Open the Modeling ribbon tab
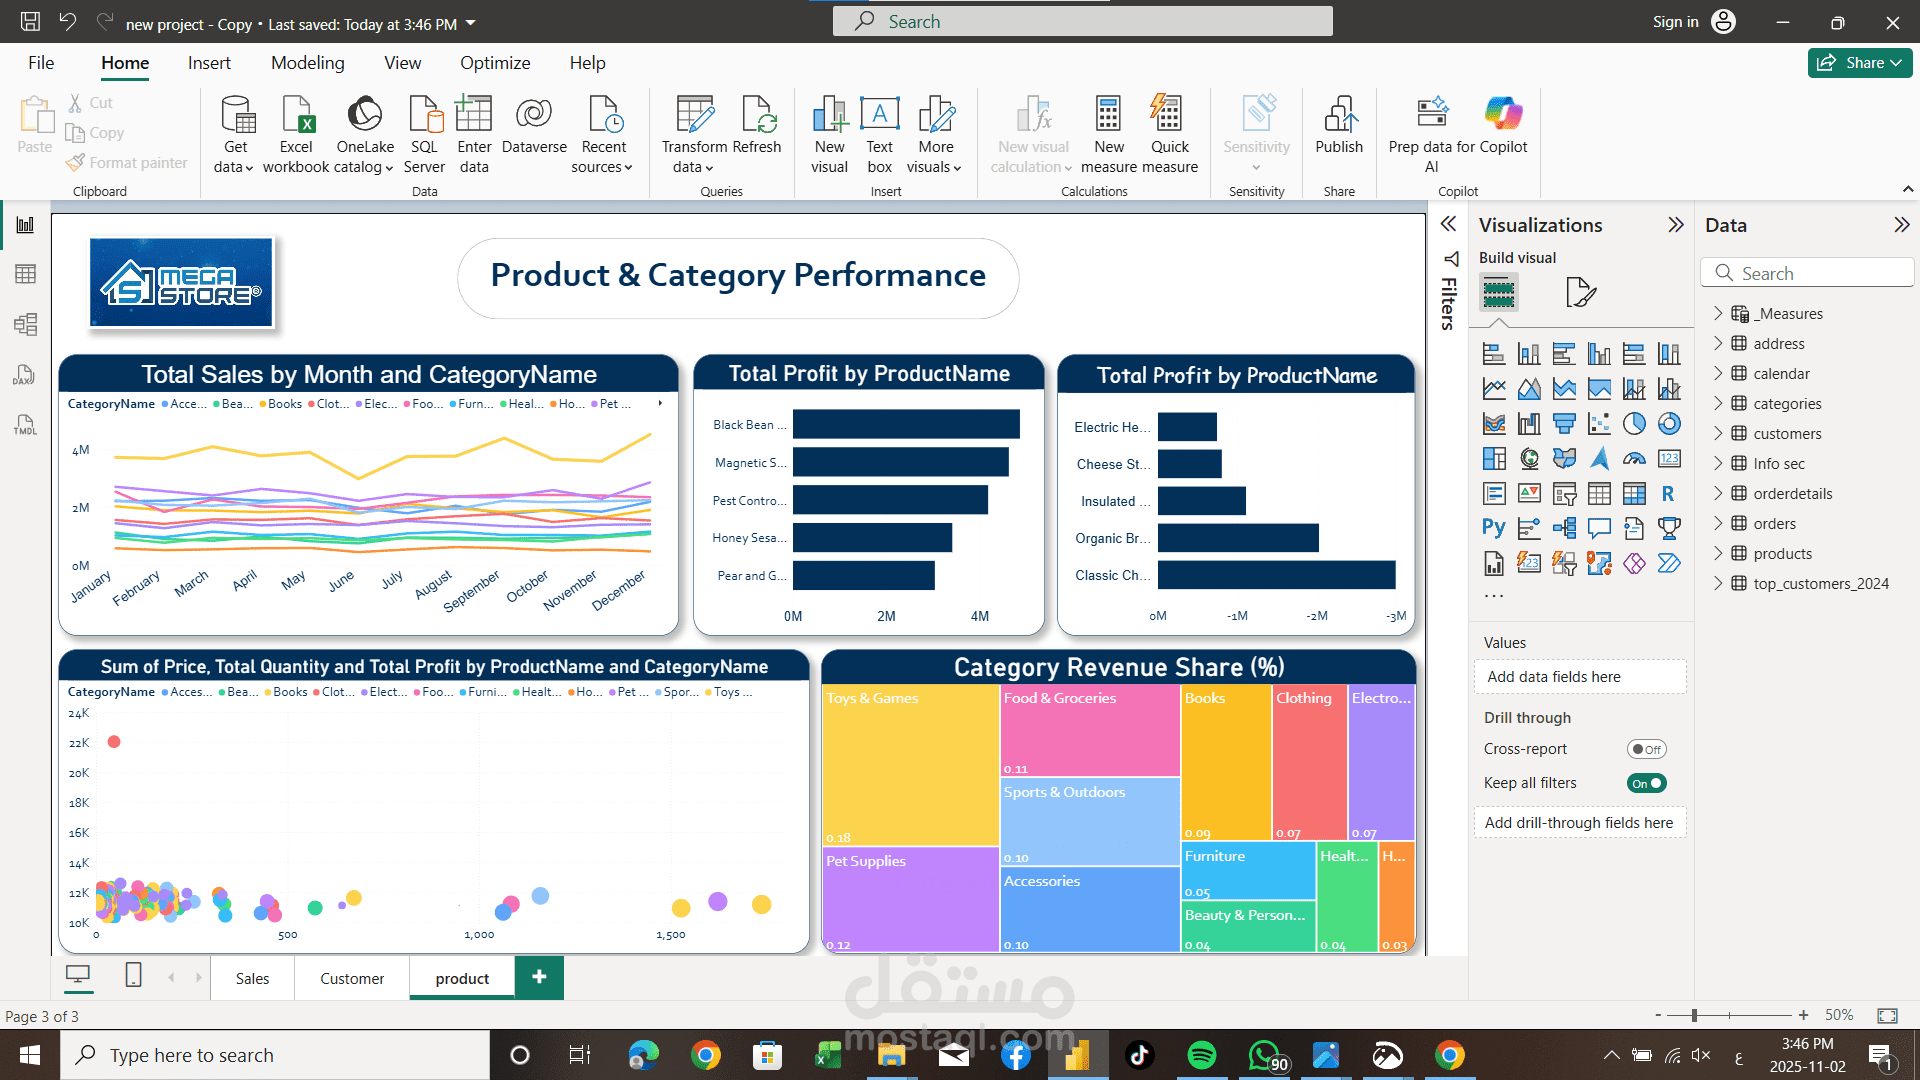The image size is (1920, 1080). [307, 63]
